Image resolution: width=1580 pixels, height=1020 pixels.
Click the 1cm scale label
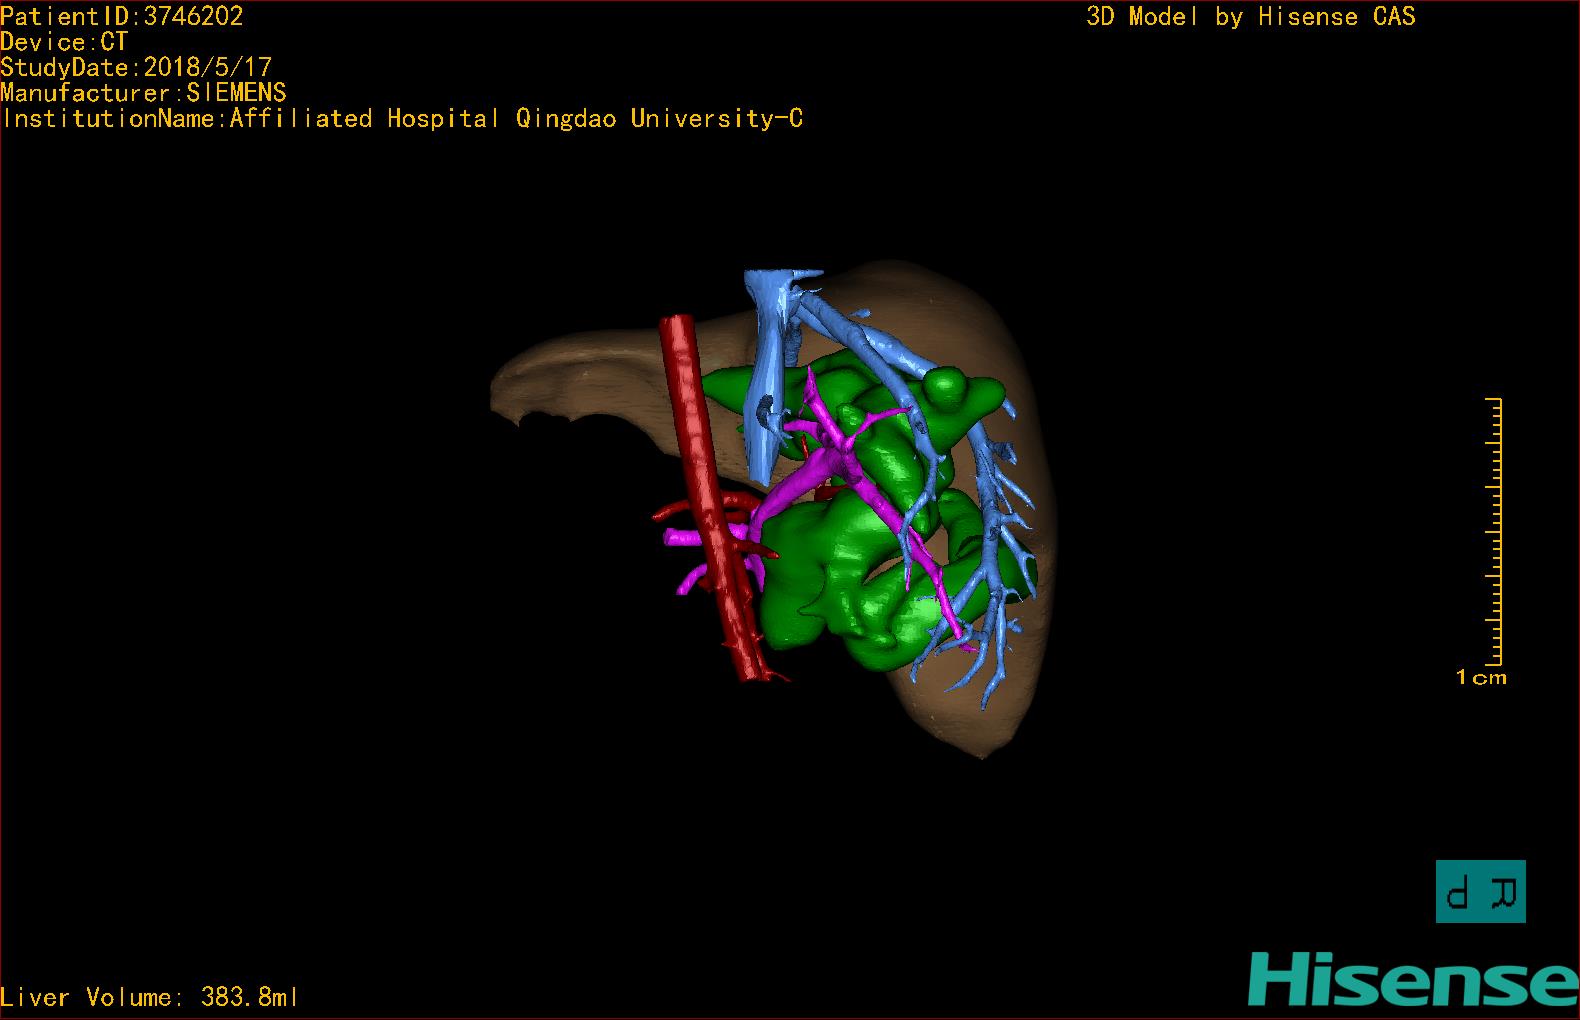[1481, 677]
